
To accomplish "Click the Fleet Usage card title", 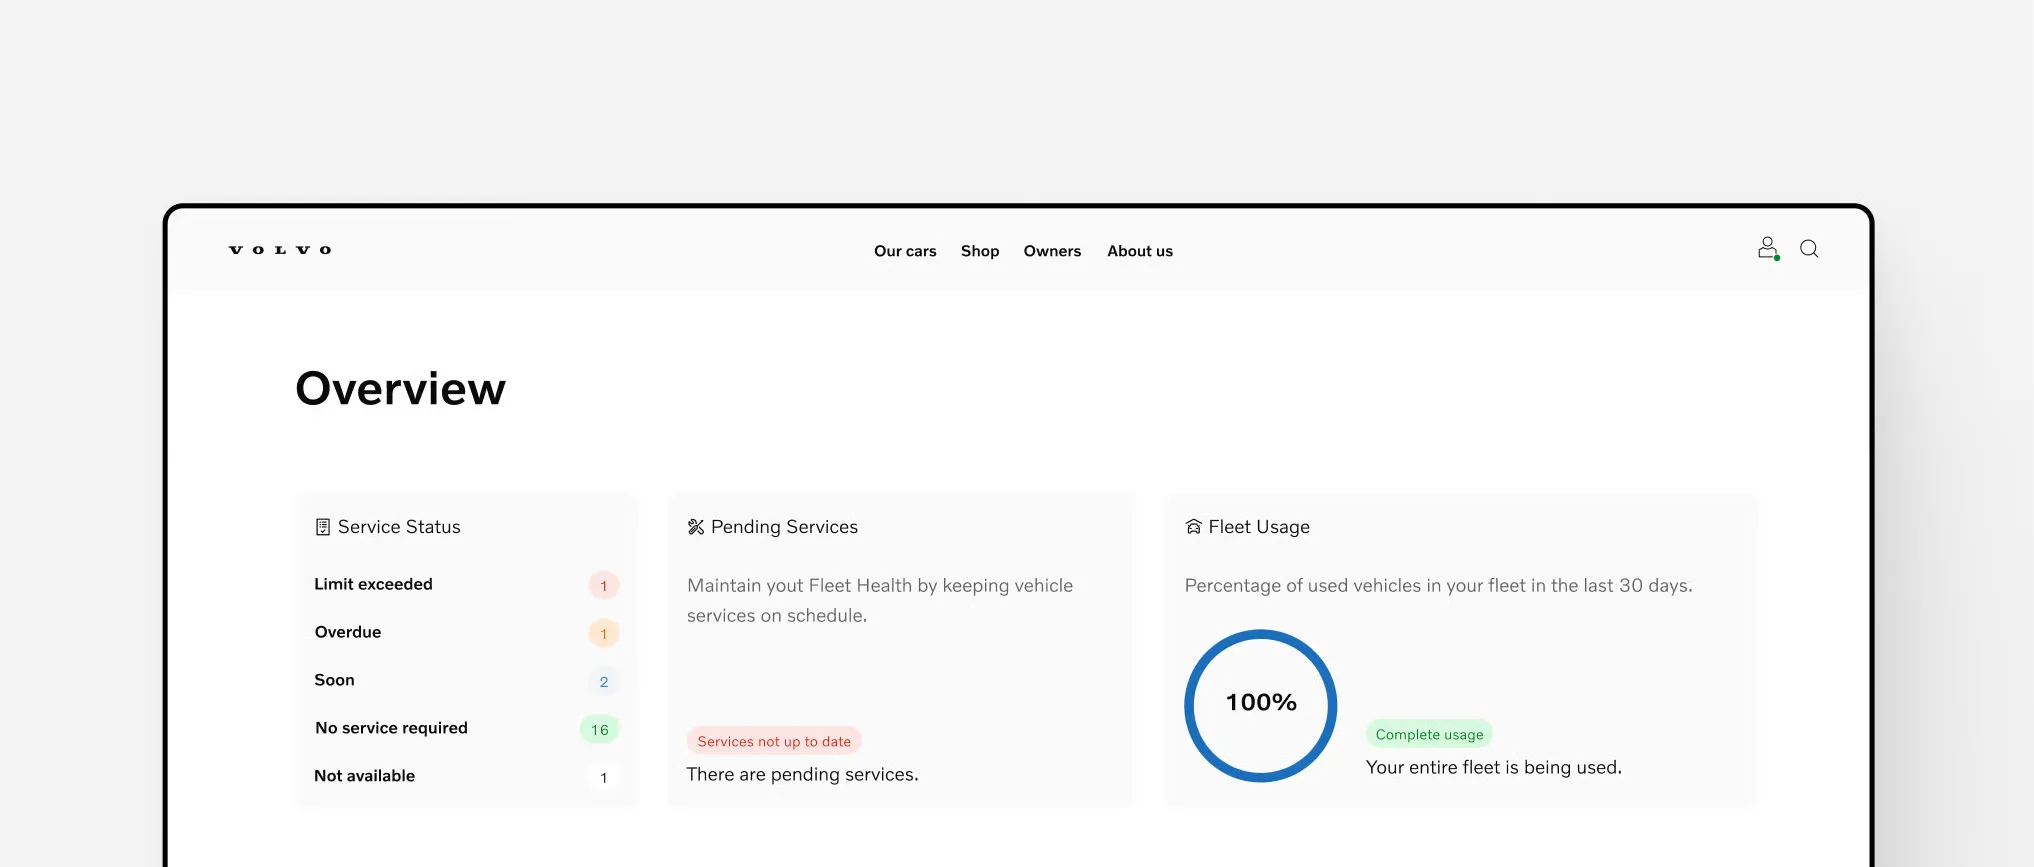I will [x=1259, y=527].
